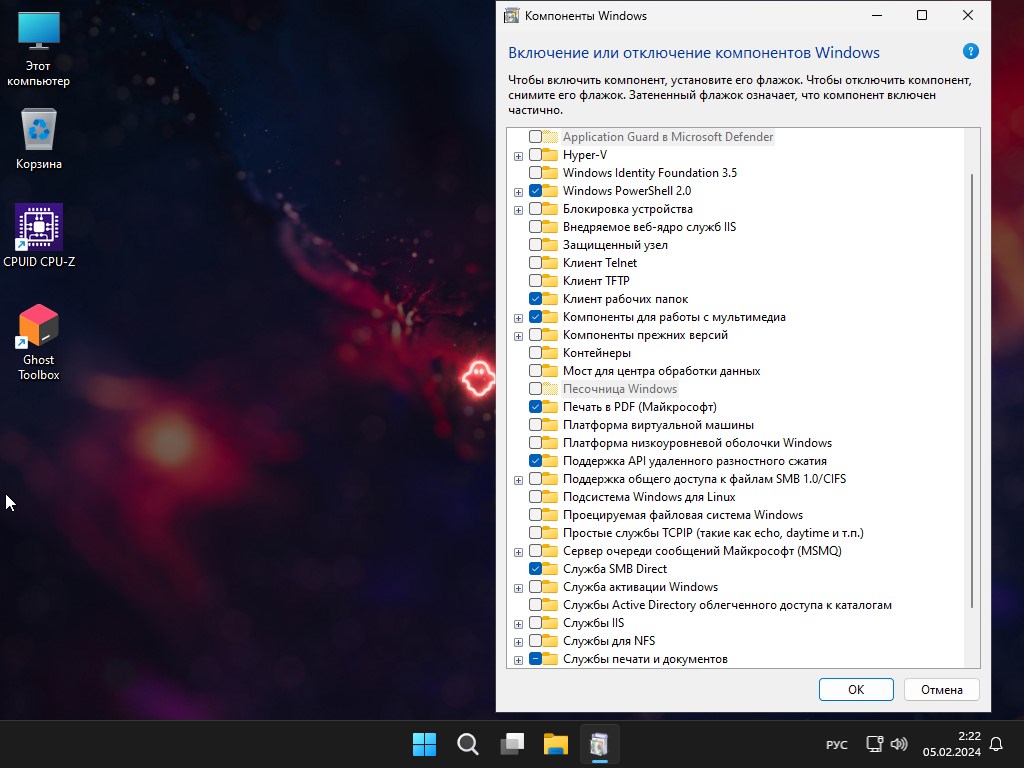The image size is (1024, 768).
Task: Click the folder icon beside Клиент Telnet
Action: point(550,263)
